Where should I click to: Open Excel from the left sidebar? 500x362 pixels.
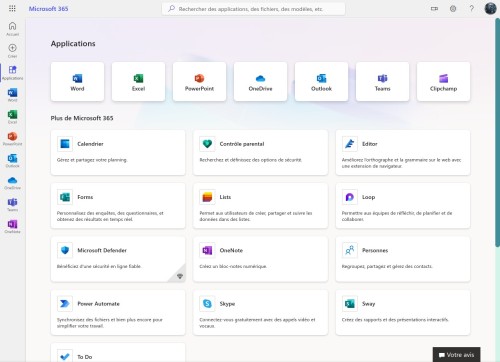tap(12, 117)
